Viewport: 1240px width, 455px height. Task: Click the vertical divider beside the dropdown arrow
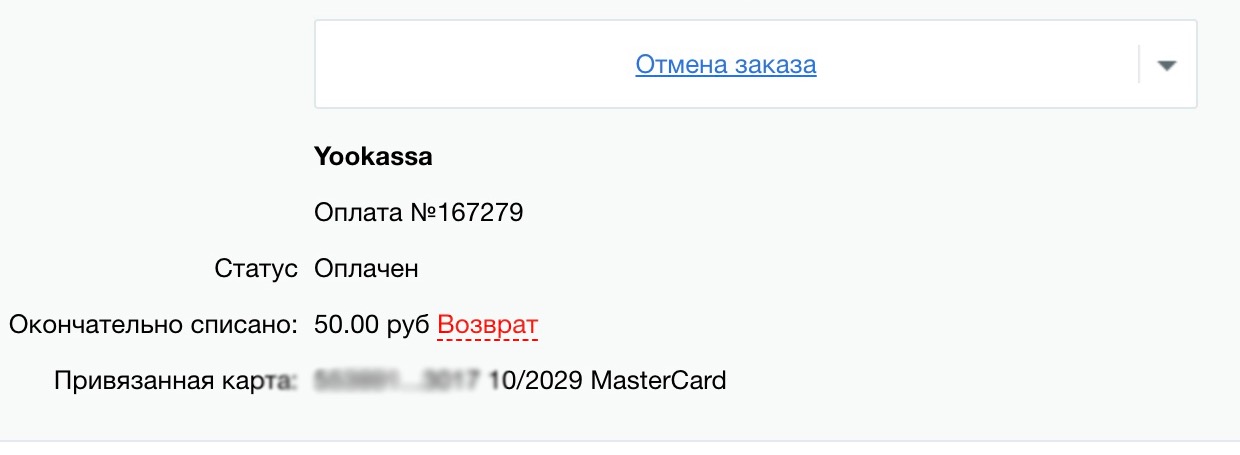1139,65
